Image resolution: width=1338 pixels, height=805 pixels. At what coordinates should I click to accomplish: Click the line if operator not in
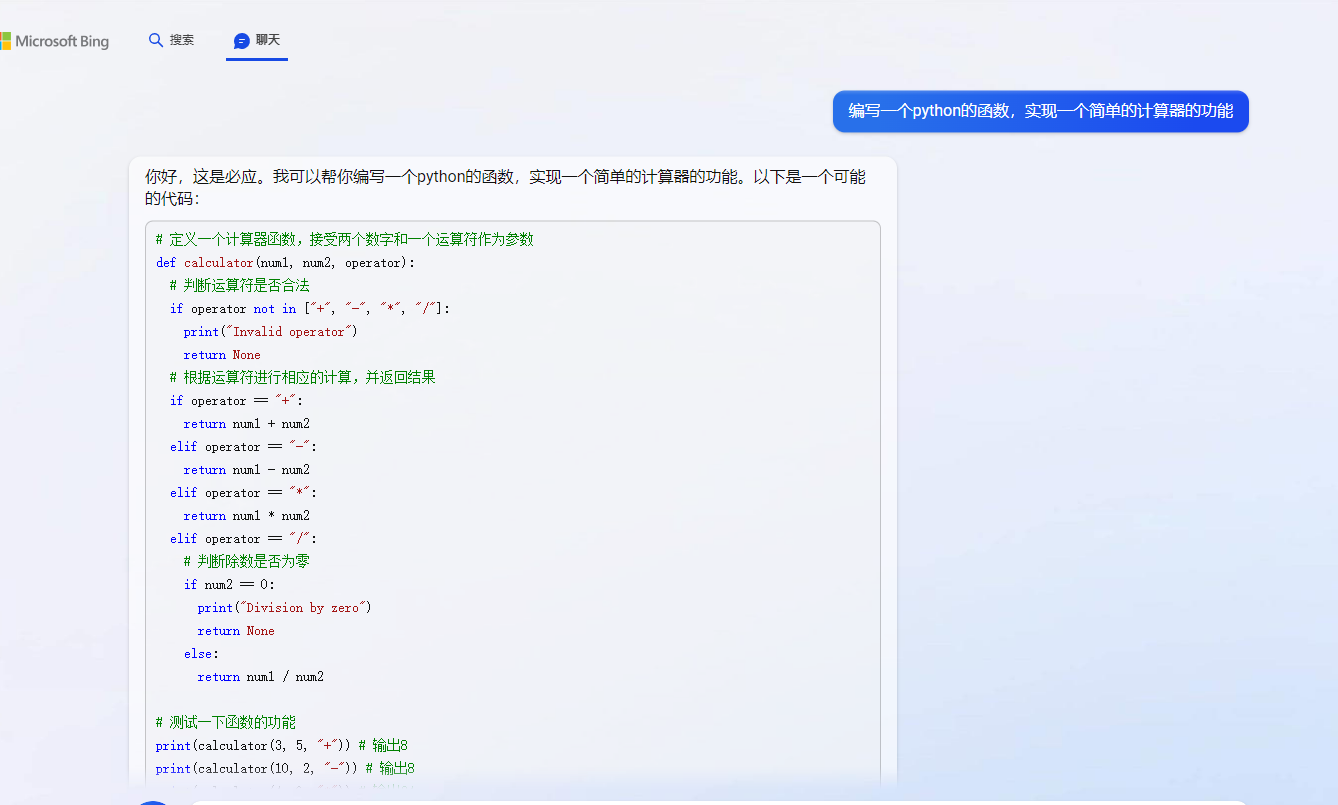point(310,309)
